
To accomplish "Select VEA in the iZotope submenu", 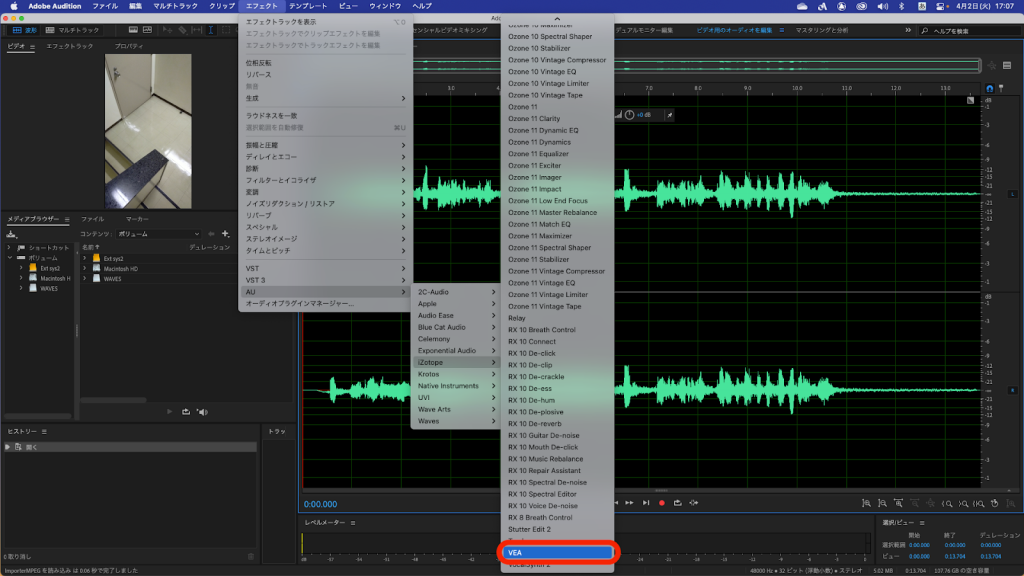I will pos(557,553).
